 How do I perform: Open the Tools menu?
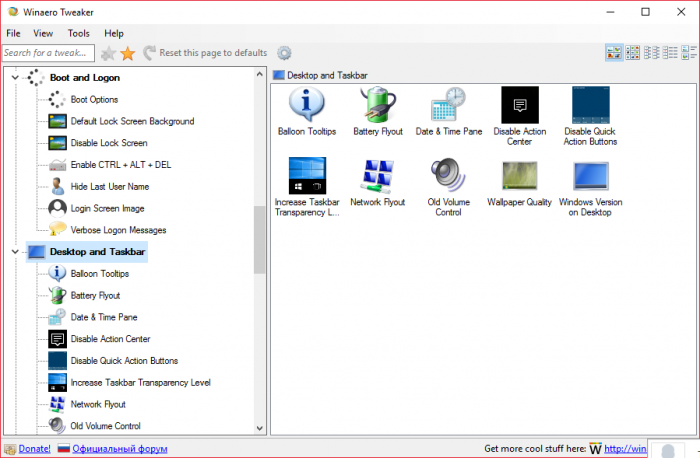tap(79, 33)
